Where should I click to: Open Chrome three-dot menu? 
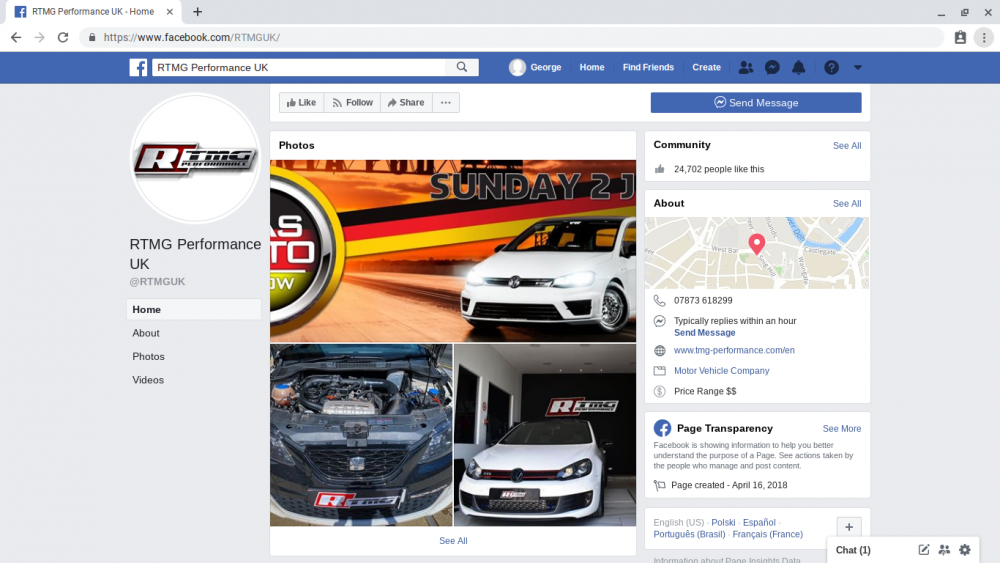tap(984, 38)
